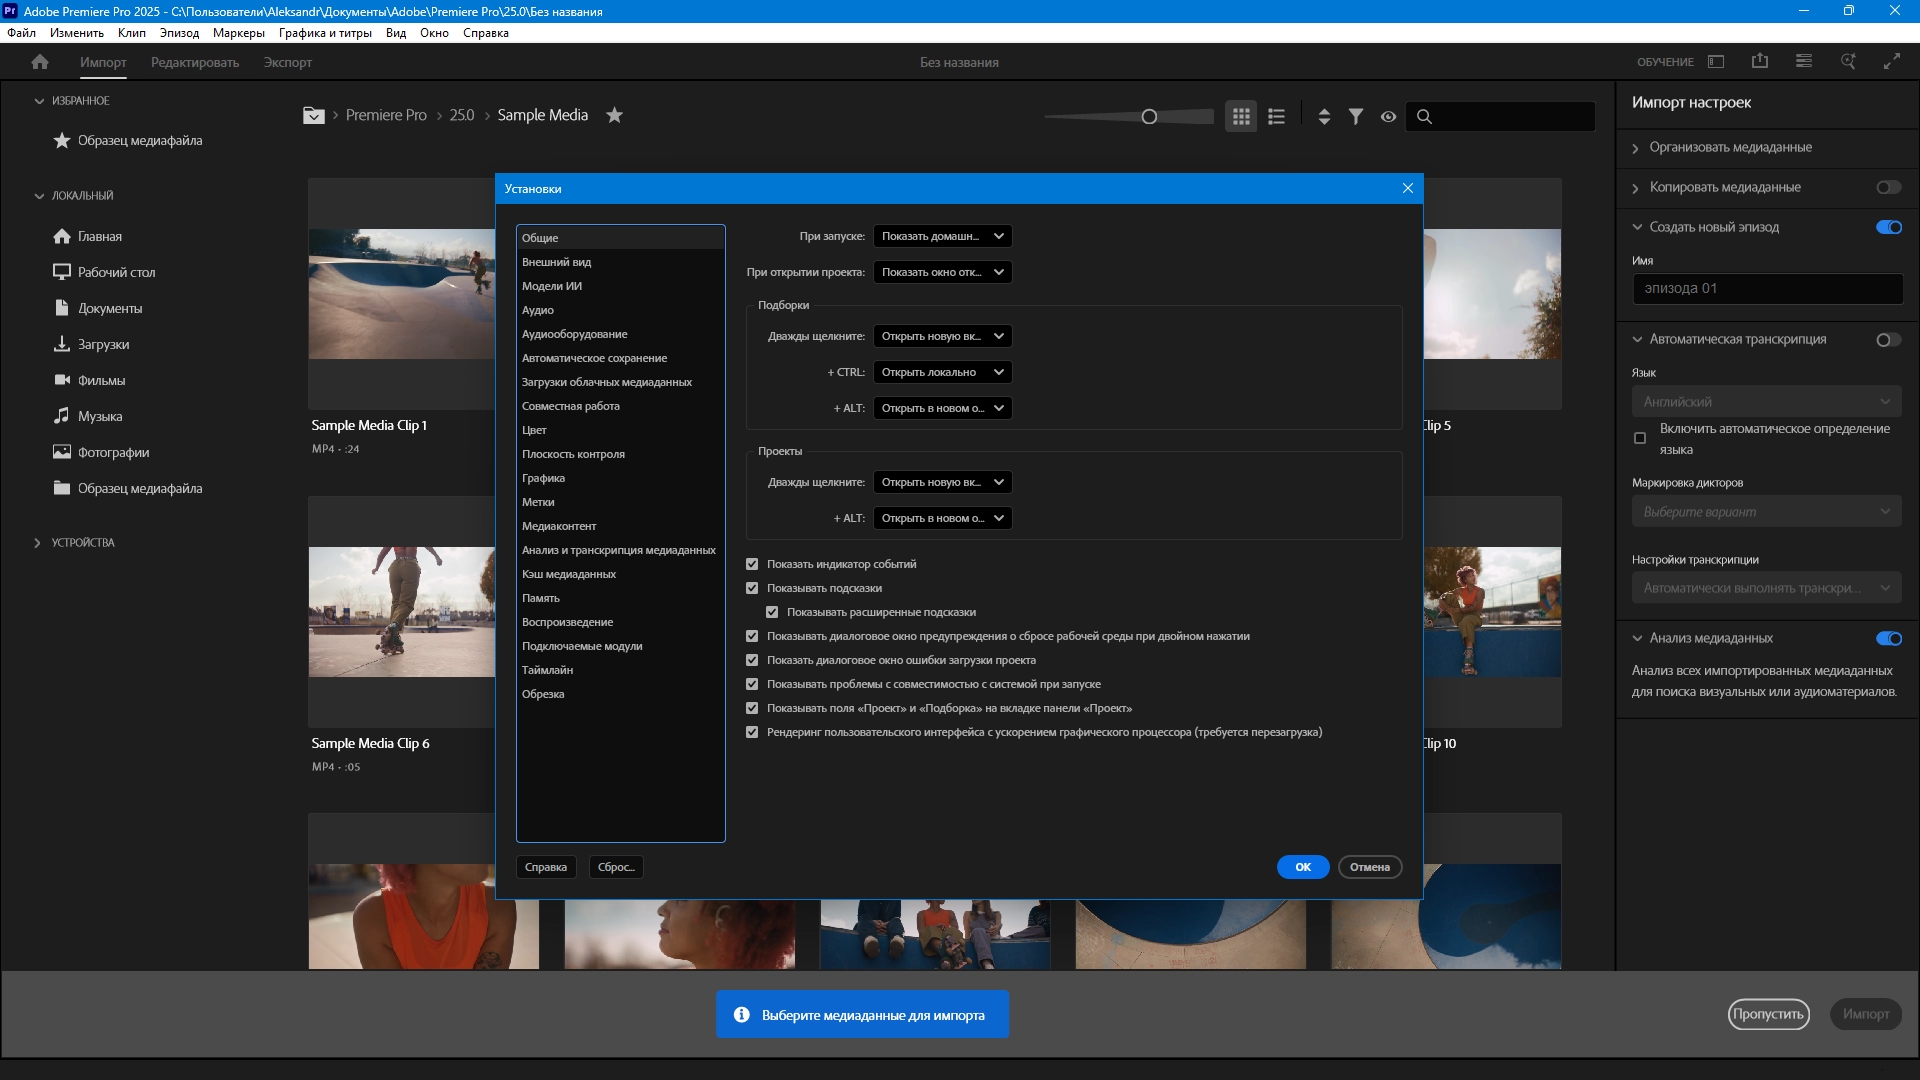The height and width of the screenshot is (1080, 1920).
Task: Switch to list view icon
Action: pyautogui.click(x=1276, y=117)
